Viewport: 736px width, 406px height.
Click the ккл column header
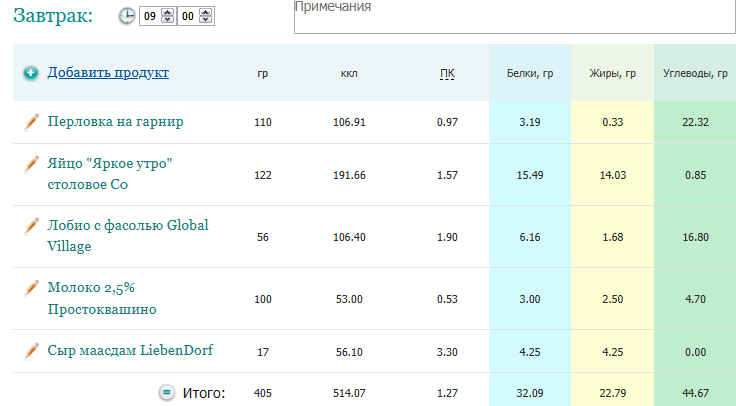coord(349,74)
